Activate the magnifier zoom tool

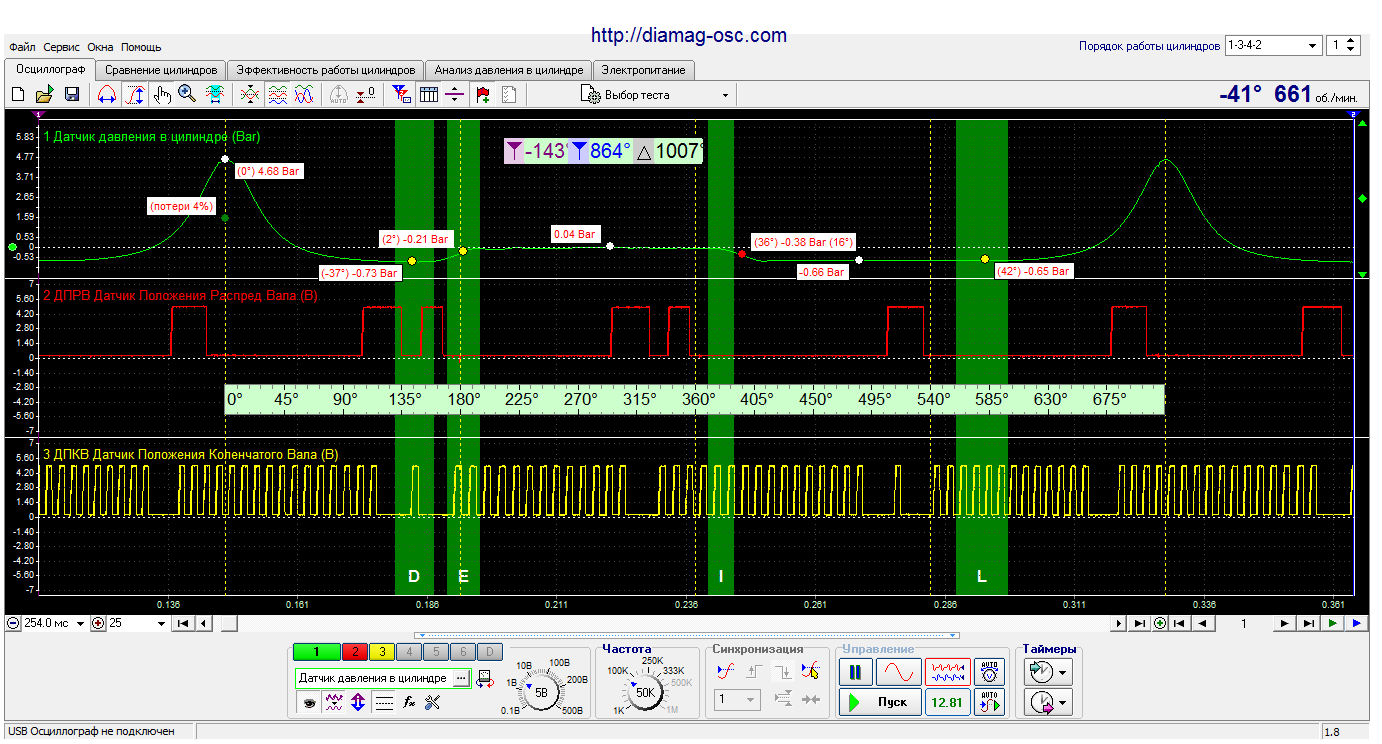coord(187,94)
